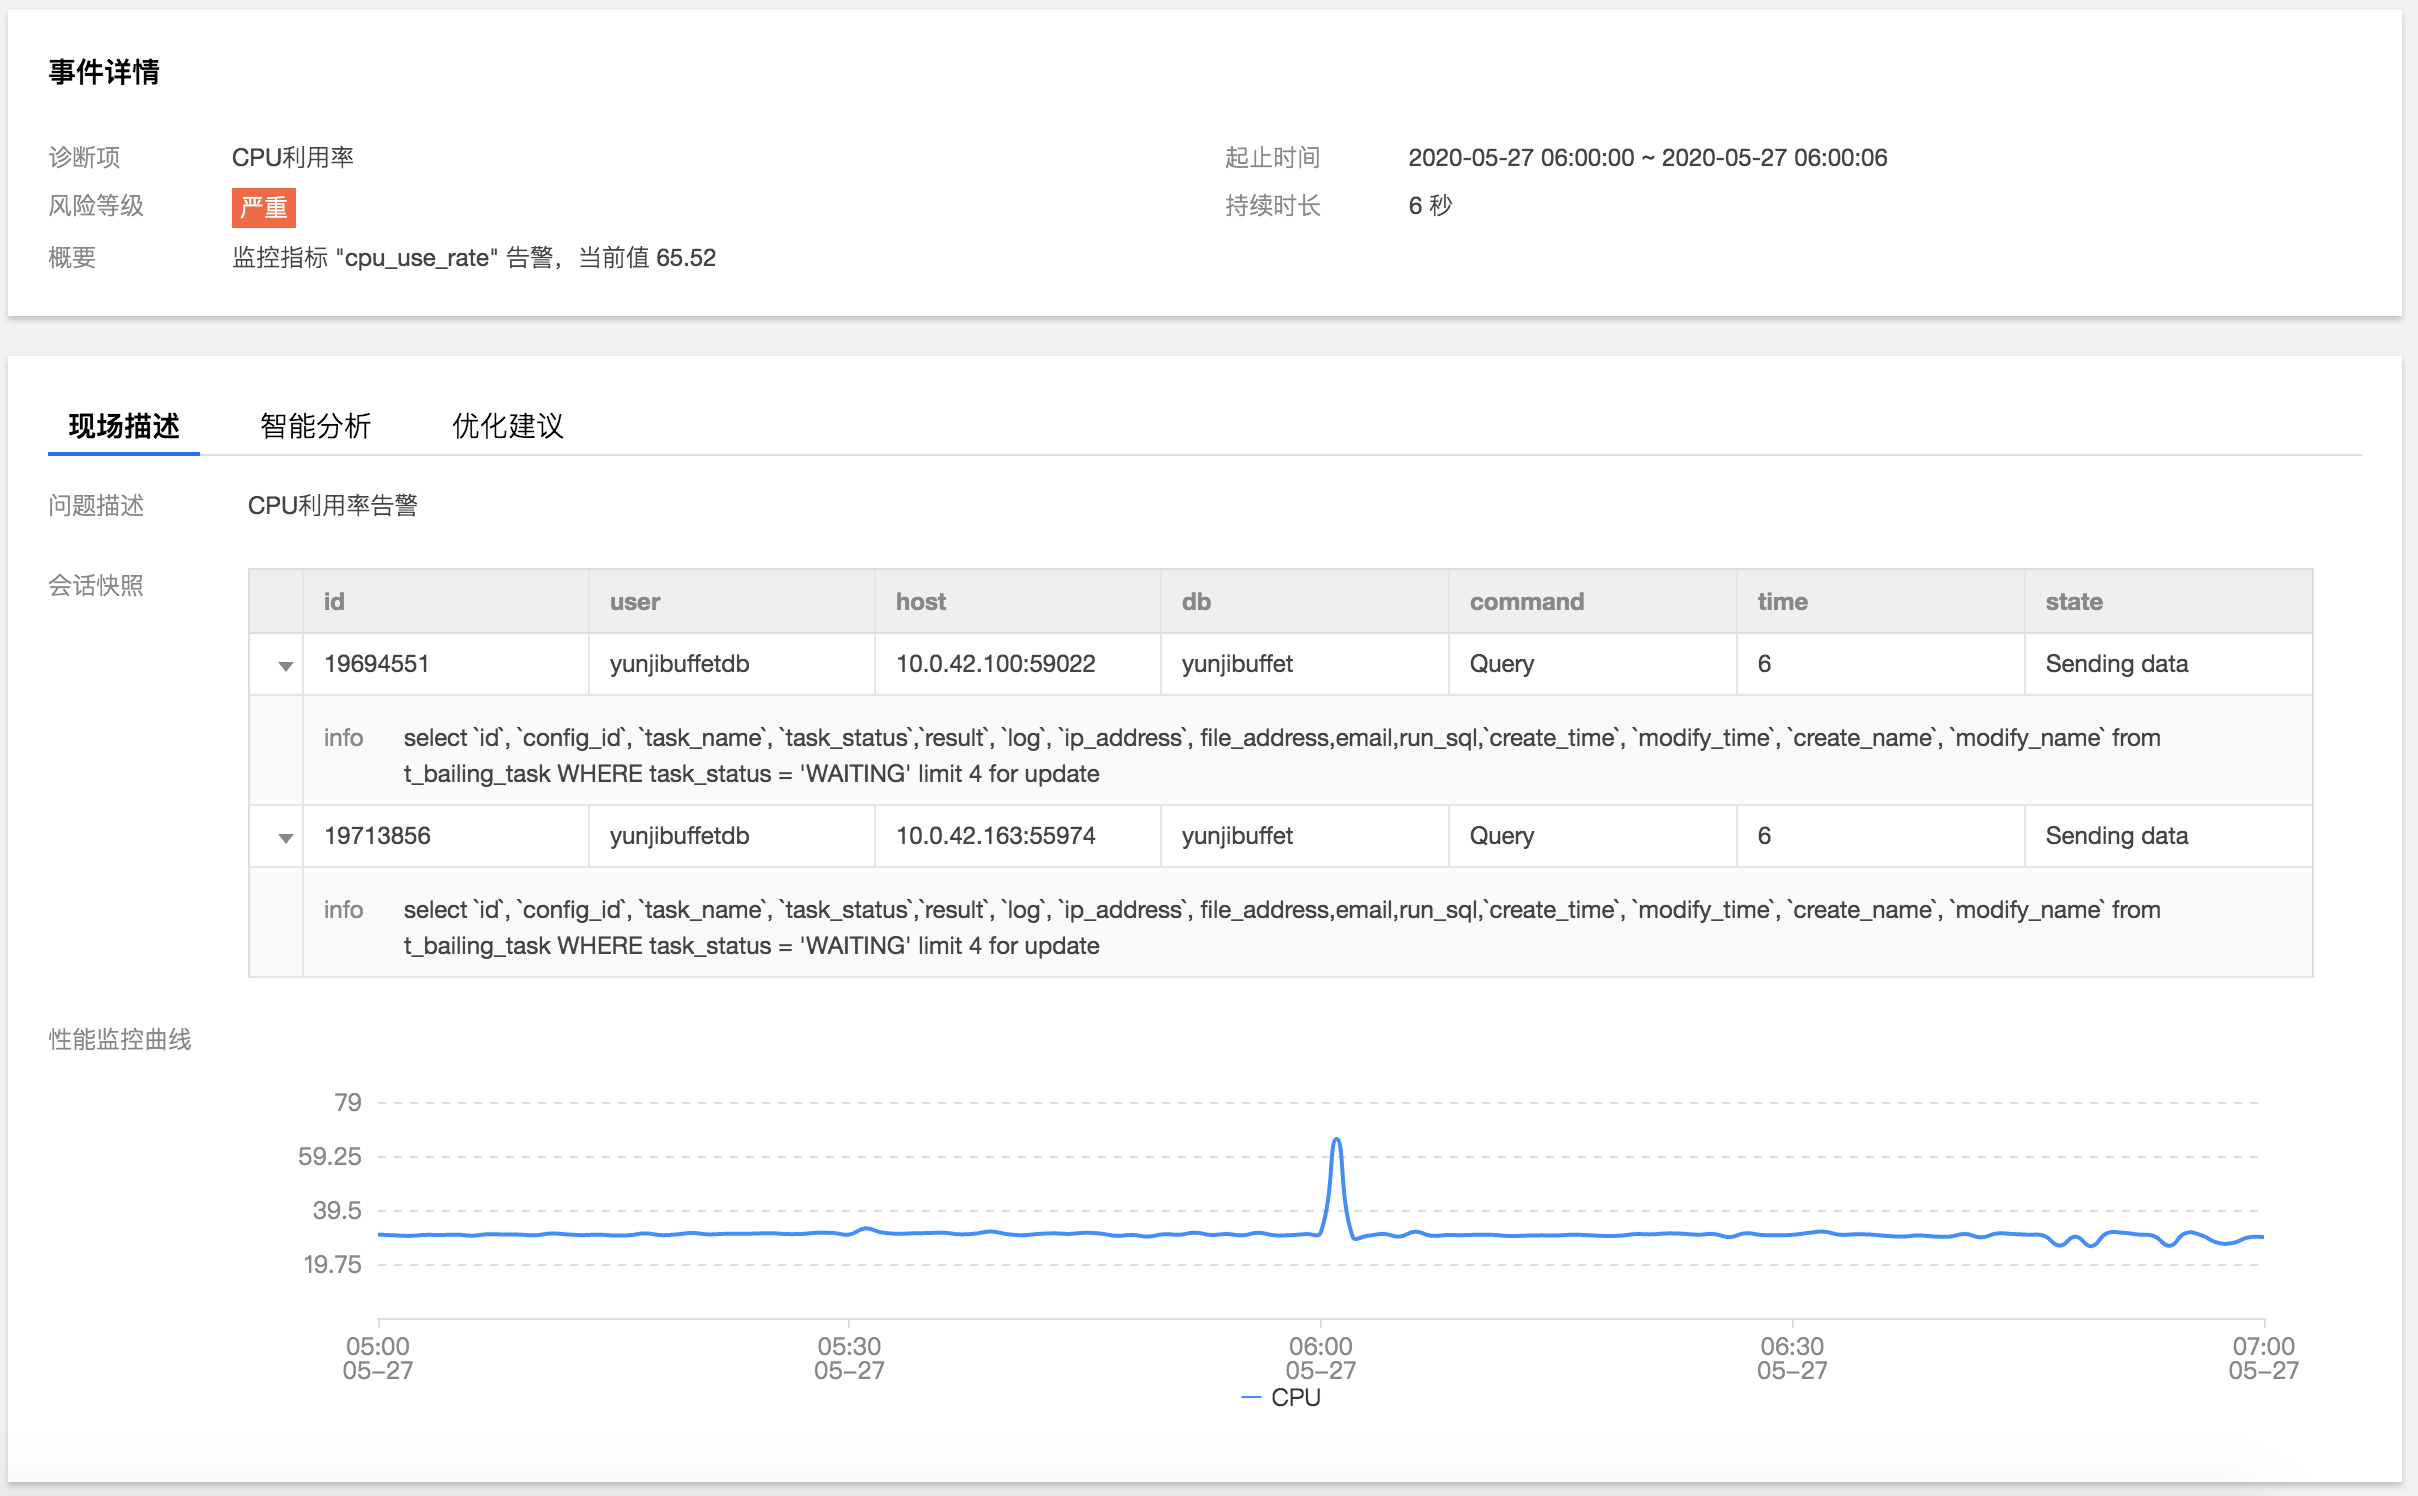Collapse session row 19694551 arrow
The height and width of the screenshot is (1496, 2418).
[285, 666]
